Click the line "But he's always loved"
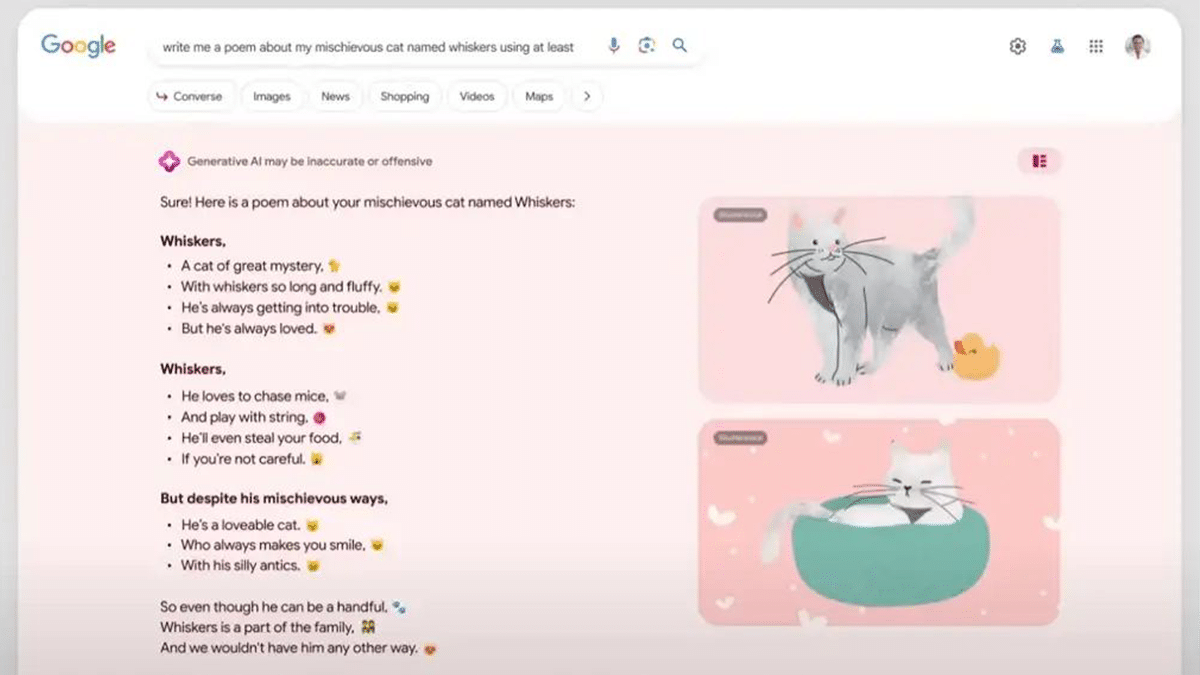The image size is (1200, 675). coord(250,328)
